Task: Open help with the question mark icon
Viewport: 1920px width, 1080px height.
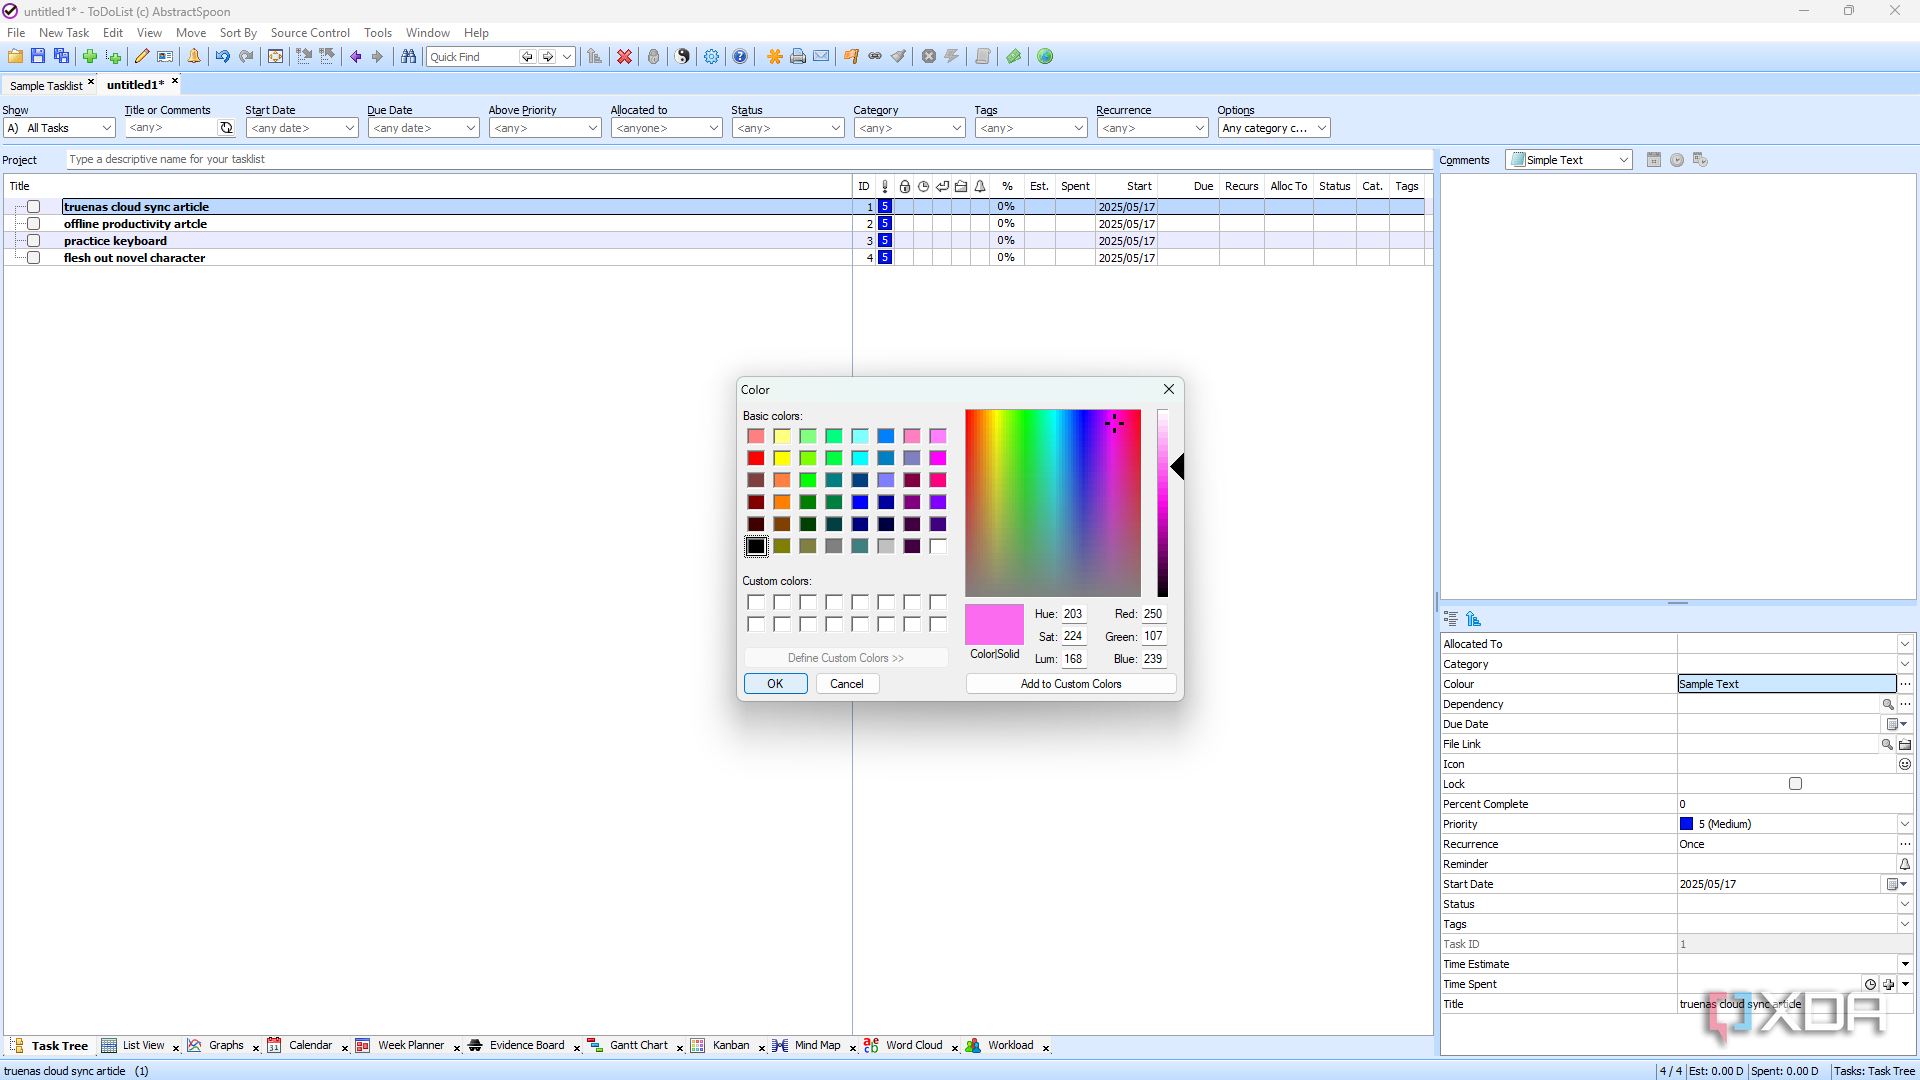Action: (740, 57)
